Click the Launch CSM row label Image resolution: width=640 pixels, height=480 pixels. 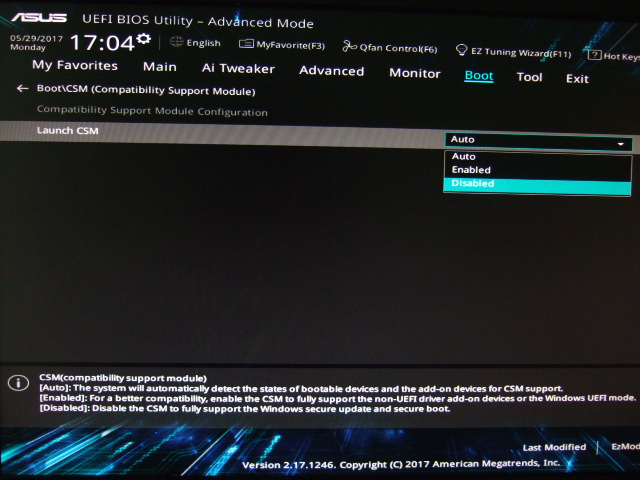coord(67,131)
